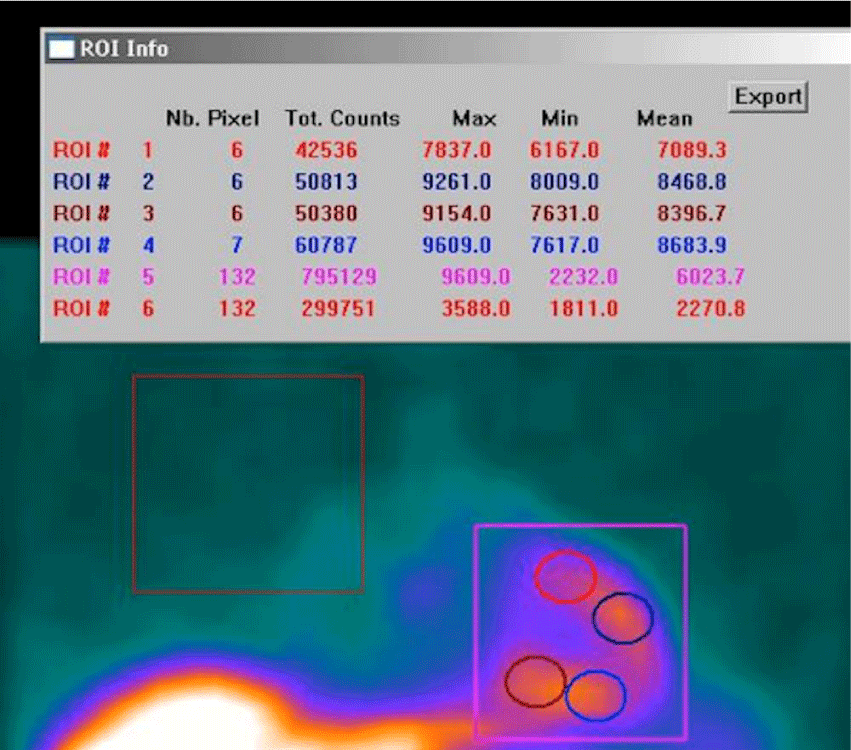This screenshot has height=750, width=851.
Task: Click max value 9154.0
Action: click(456, 213)
